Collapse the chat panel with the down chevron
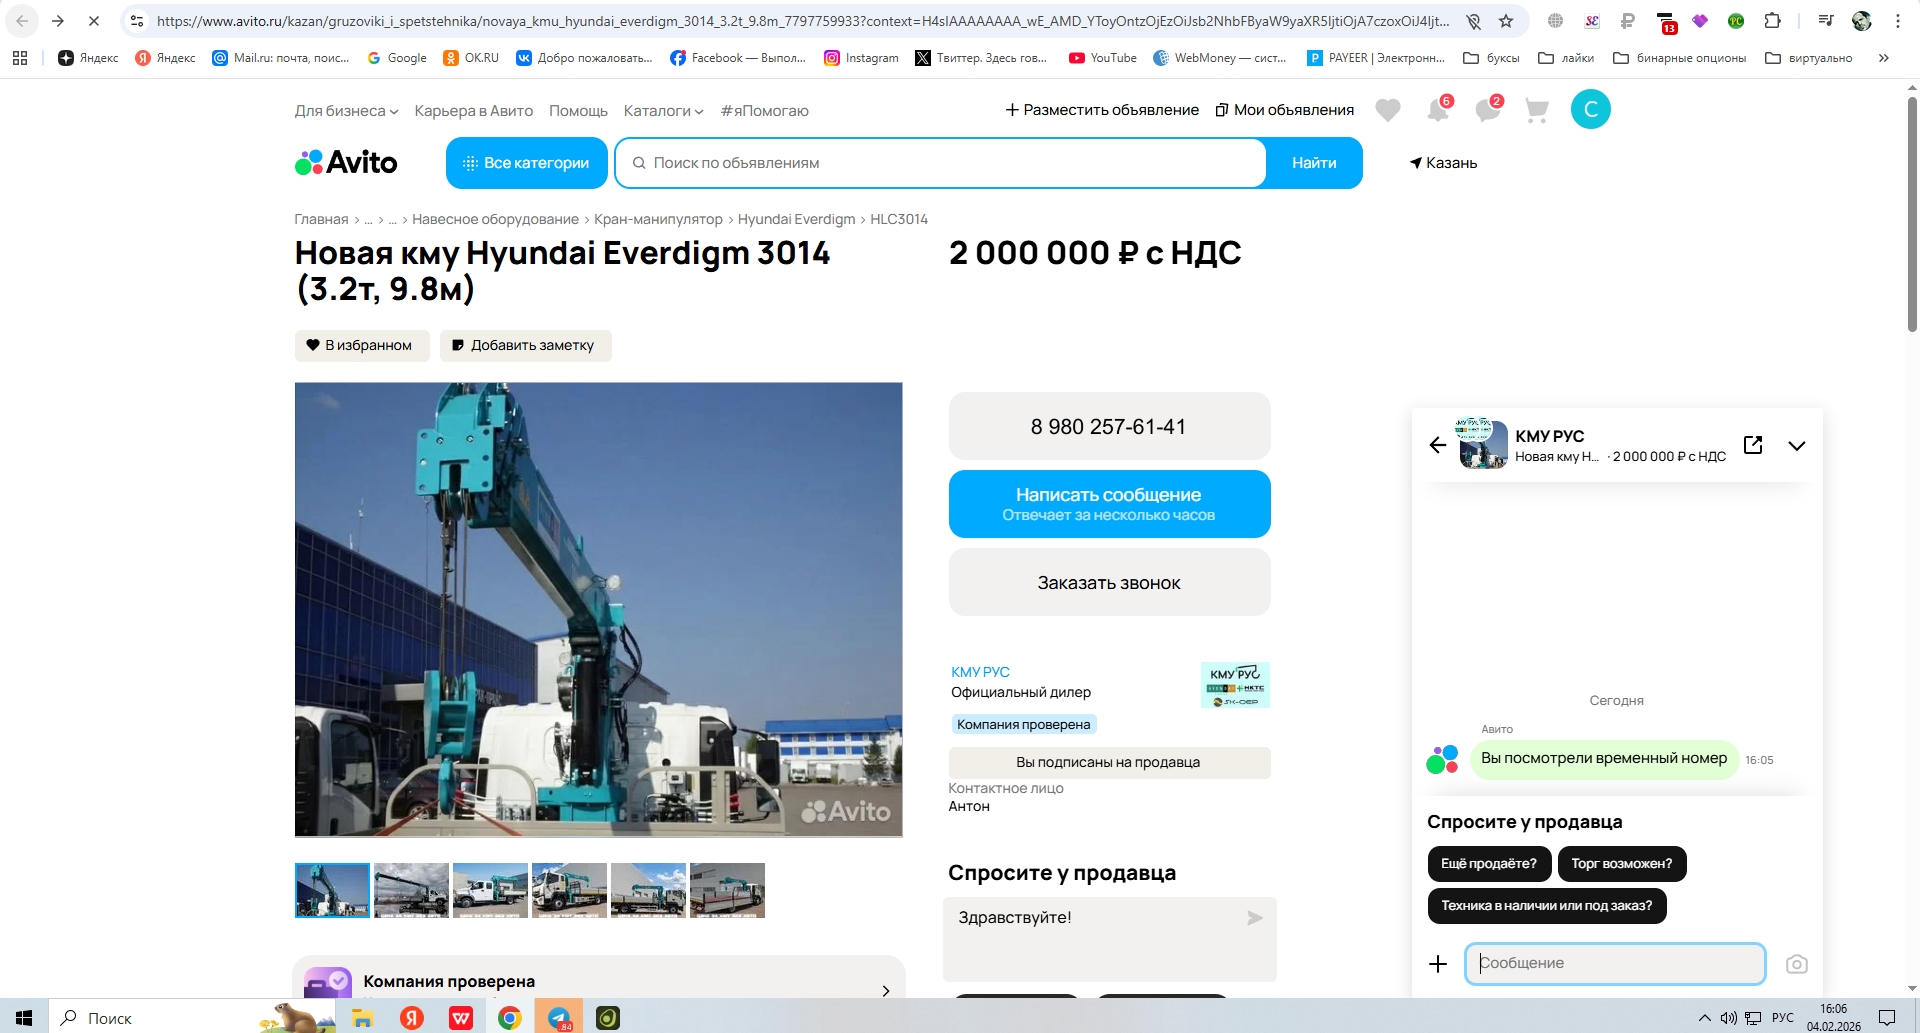Image resolution: width=1920 pixels, height=1033 pixels. click(x=1797, y=446)
